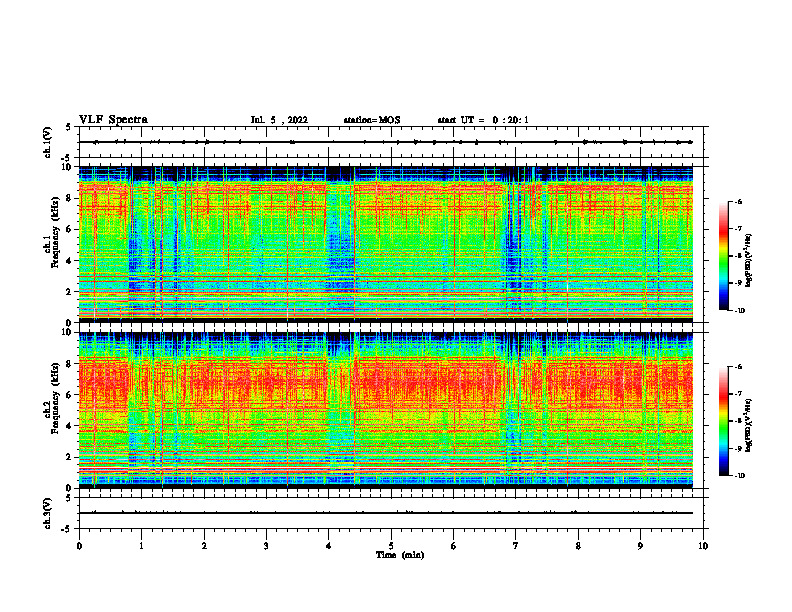Click the "-5" tick on ch.3(V) axis
Screen dimensions: 792x612
[x=67, y=529]
